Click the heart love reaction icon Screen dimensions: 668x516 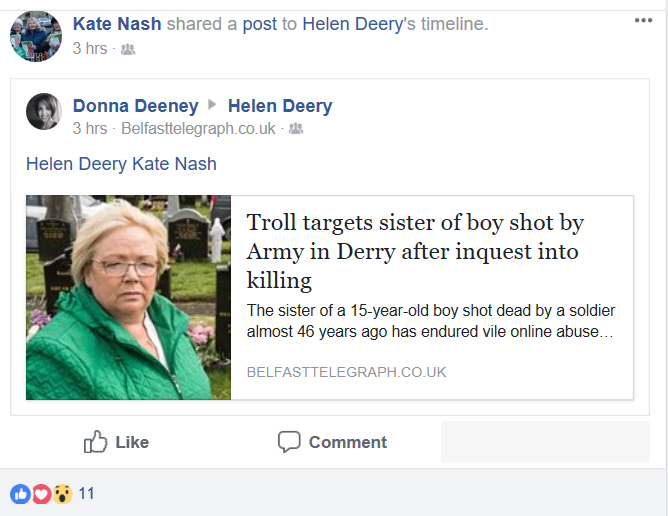pos(41,493)
